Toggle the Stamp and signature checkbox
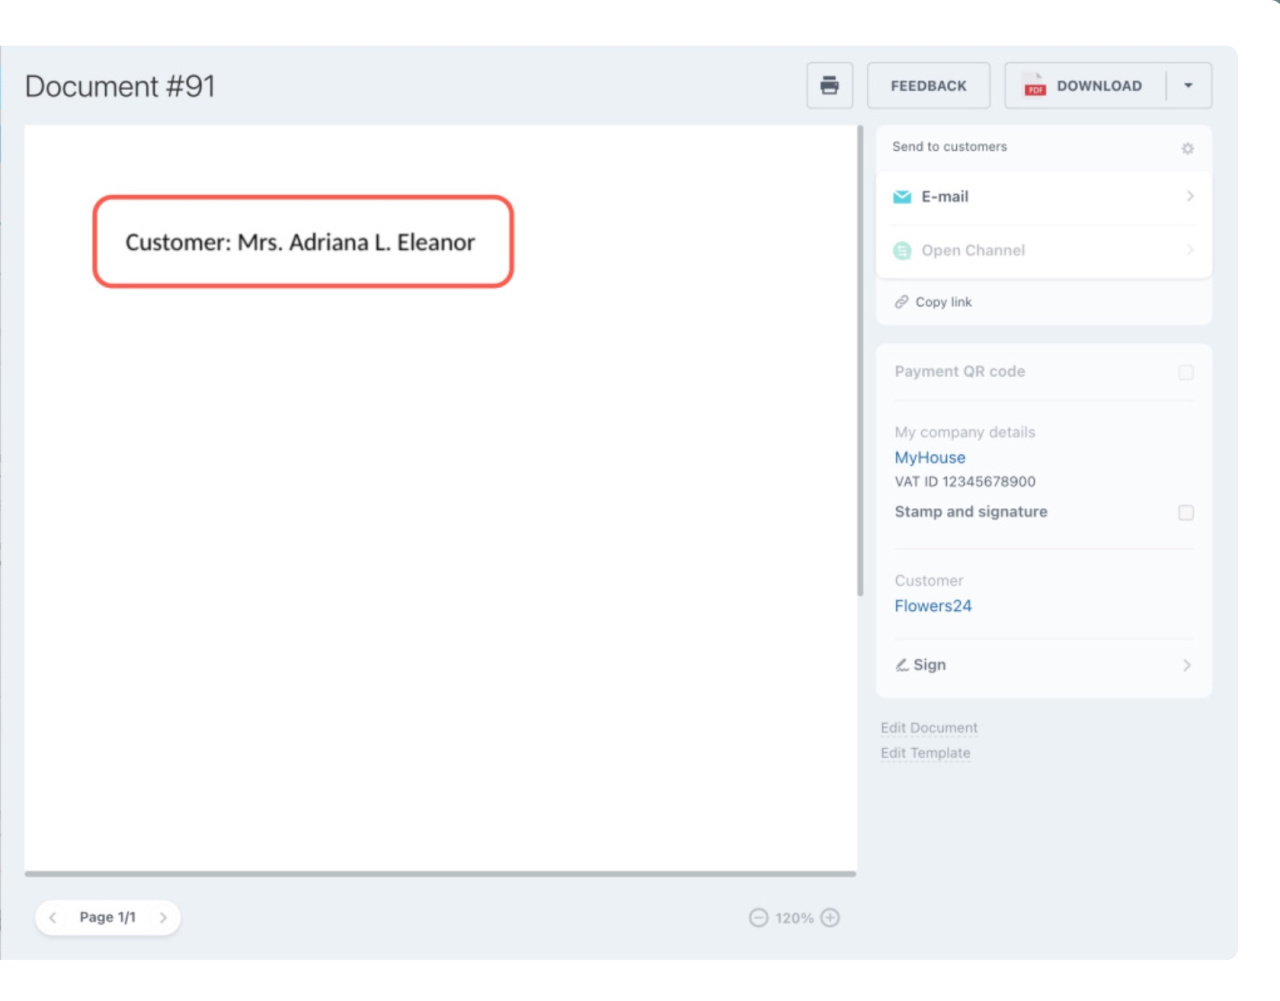1280x1001 pixels. [1186, 513]
